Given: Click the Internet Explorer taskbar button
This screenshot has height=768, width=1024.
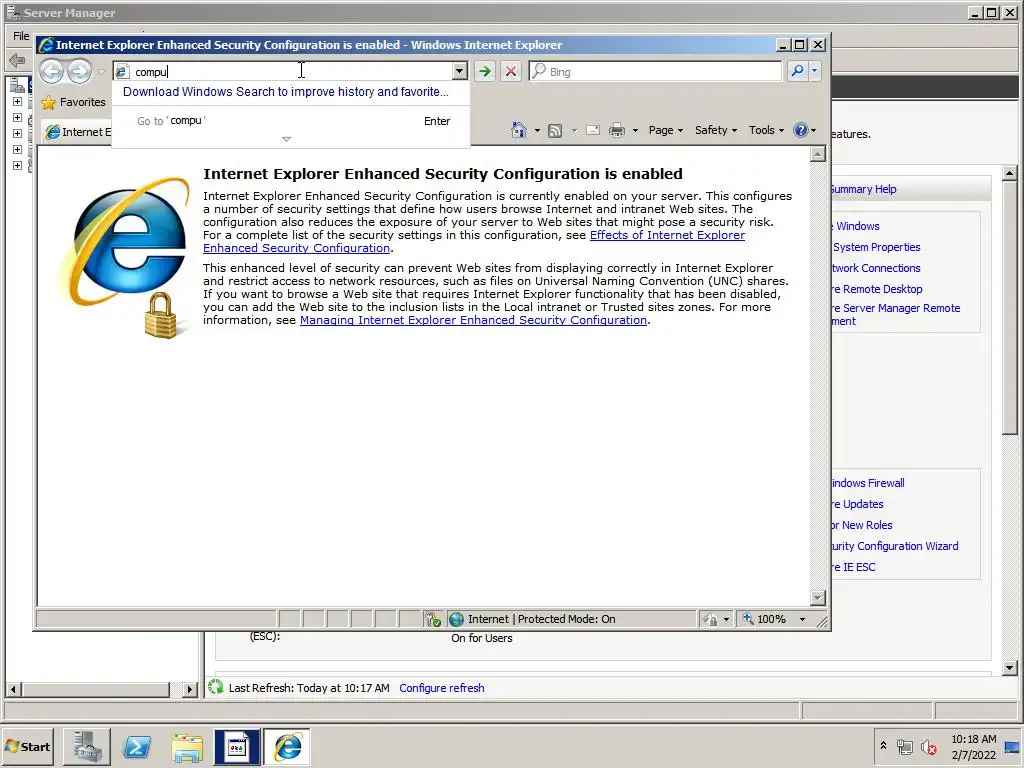Looking at the screenshot, I should pyautogui.click(x=287, y=746).
